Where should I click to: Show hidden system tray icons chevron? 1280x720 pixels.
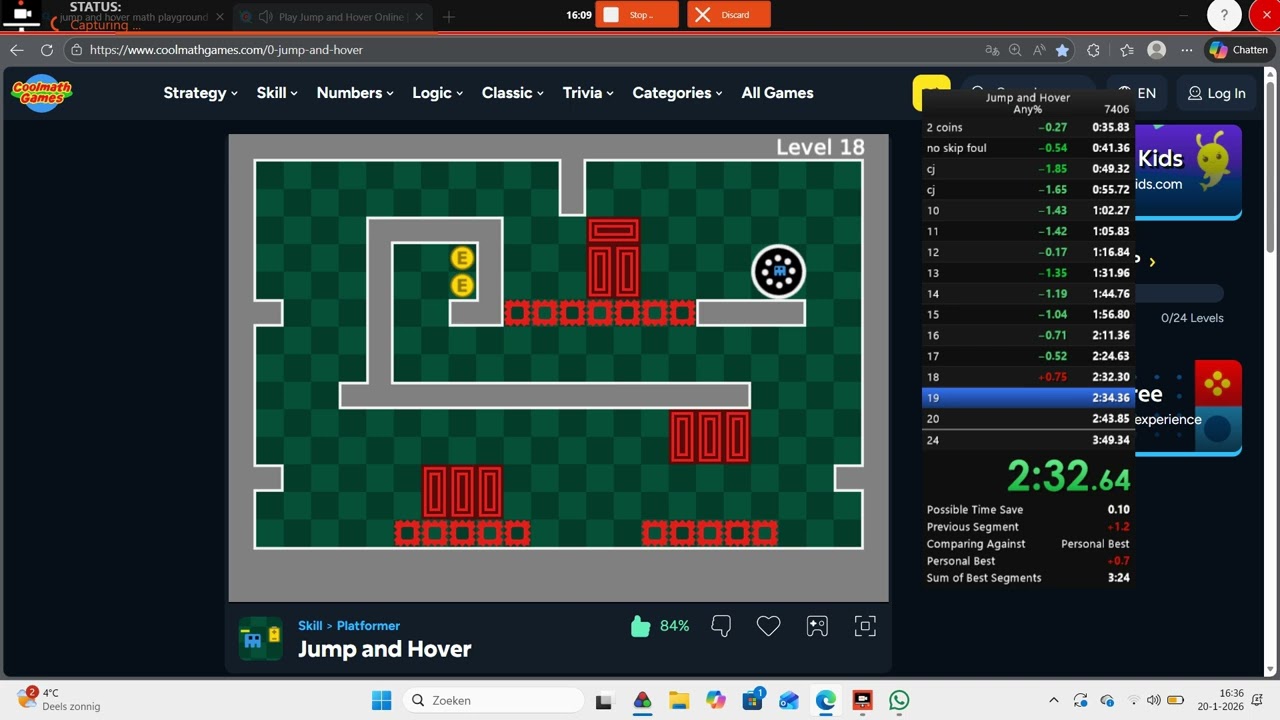click(x=1053, y=700)
